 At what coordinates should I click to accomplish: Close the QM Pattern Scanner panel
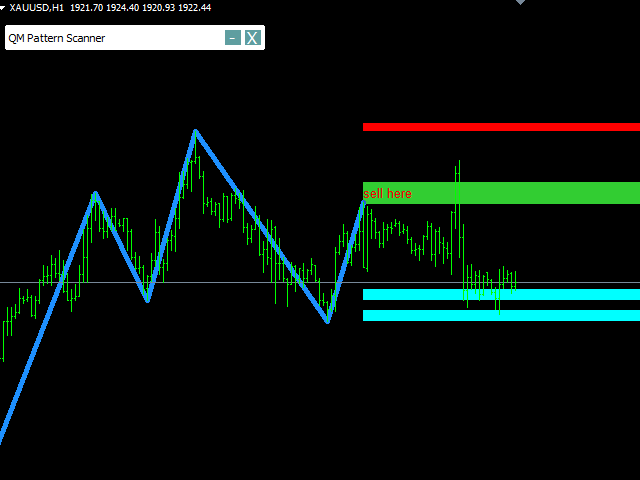pyautogui.click(x=253, y=38)
